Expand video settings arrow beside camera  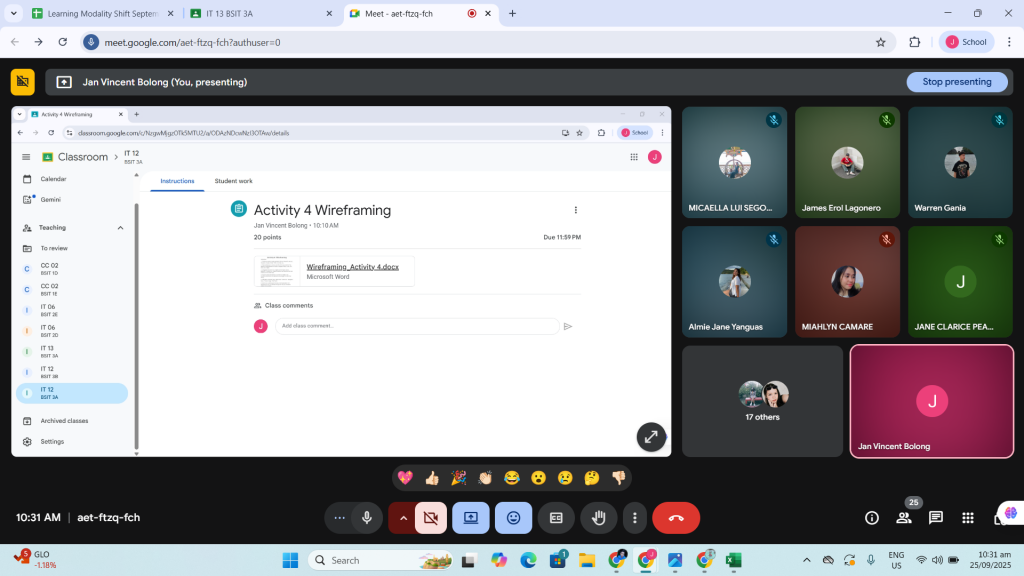[x=403, y=518]
